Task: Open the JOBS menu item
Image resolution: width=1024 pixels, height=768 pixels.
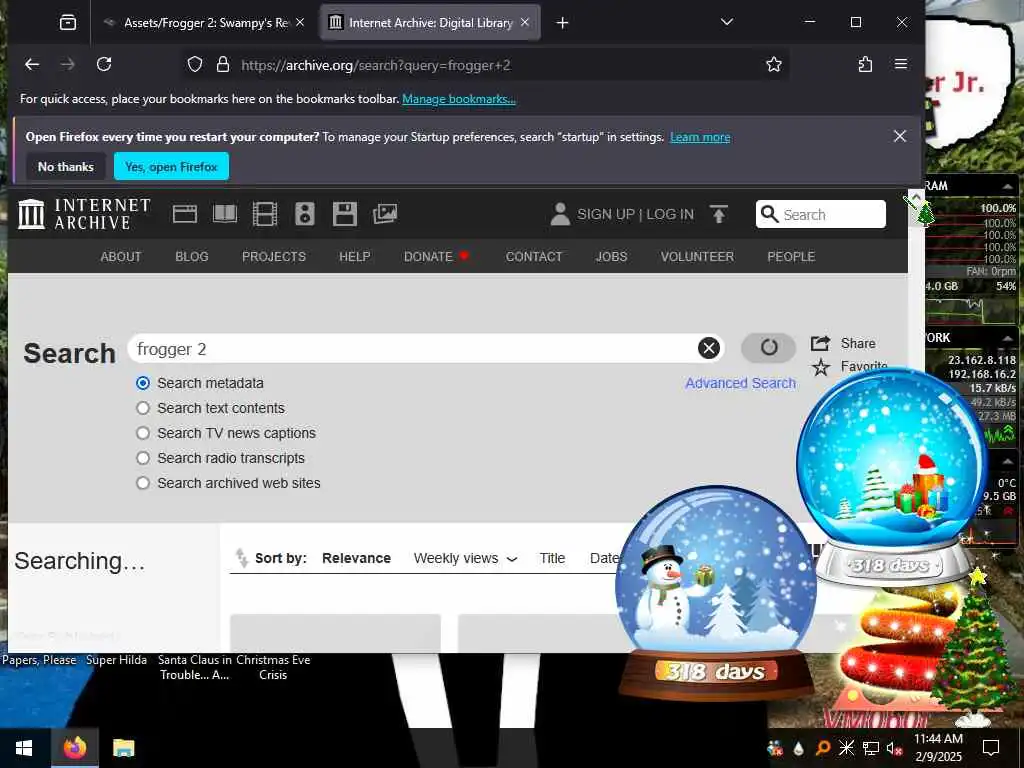Action: click(611, 257)
